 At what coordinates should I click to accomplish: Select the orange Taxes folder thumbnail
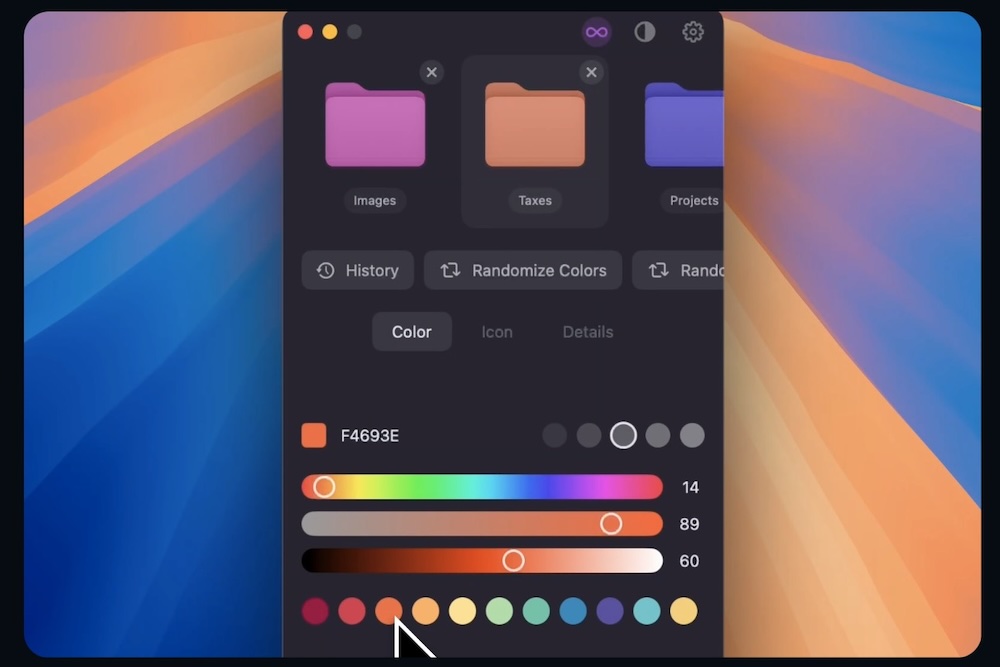(534, 125)
